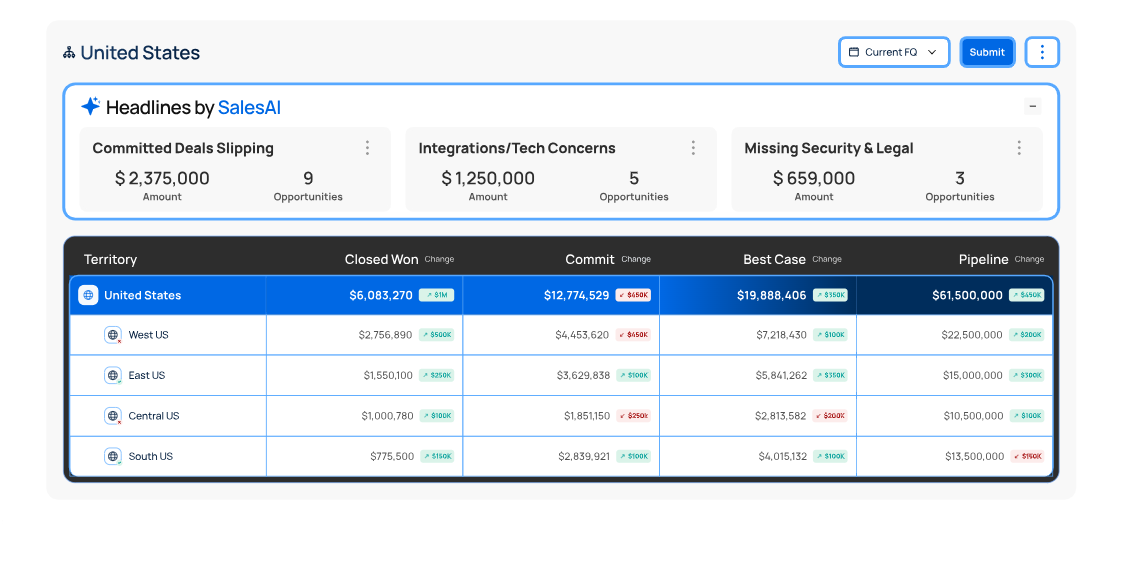Click the $500K change badge for West US
Screen dimensions: 1122x566
coord(436,335)
